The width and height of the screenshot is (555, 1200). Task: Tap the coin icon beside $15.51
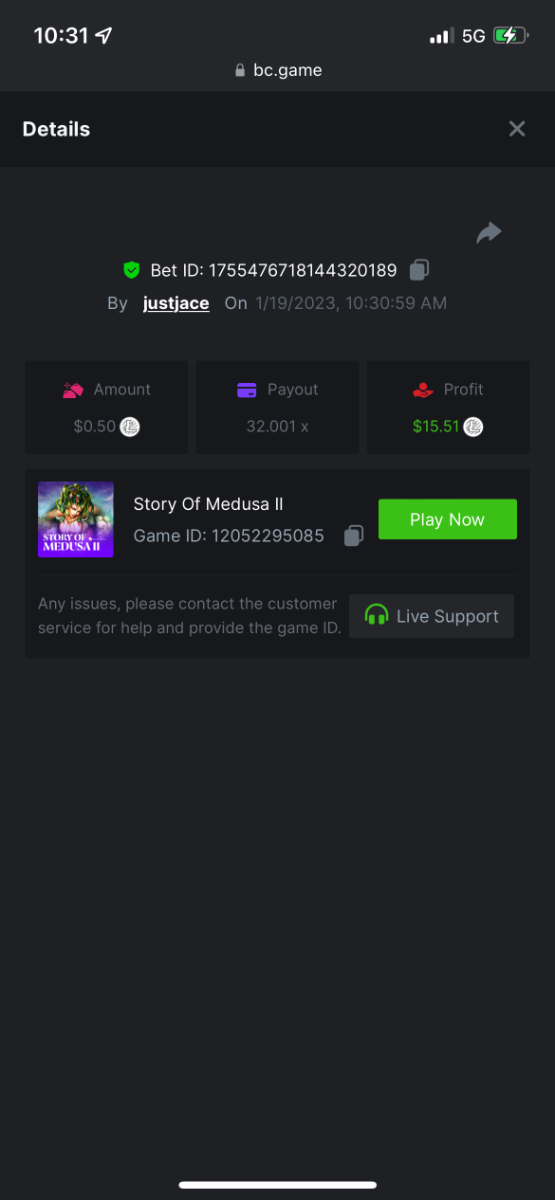click(x=473, y=427)
